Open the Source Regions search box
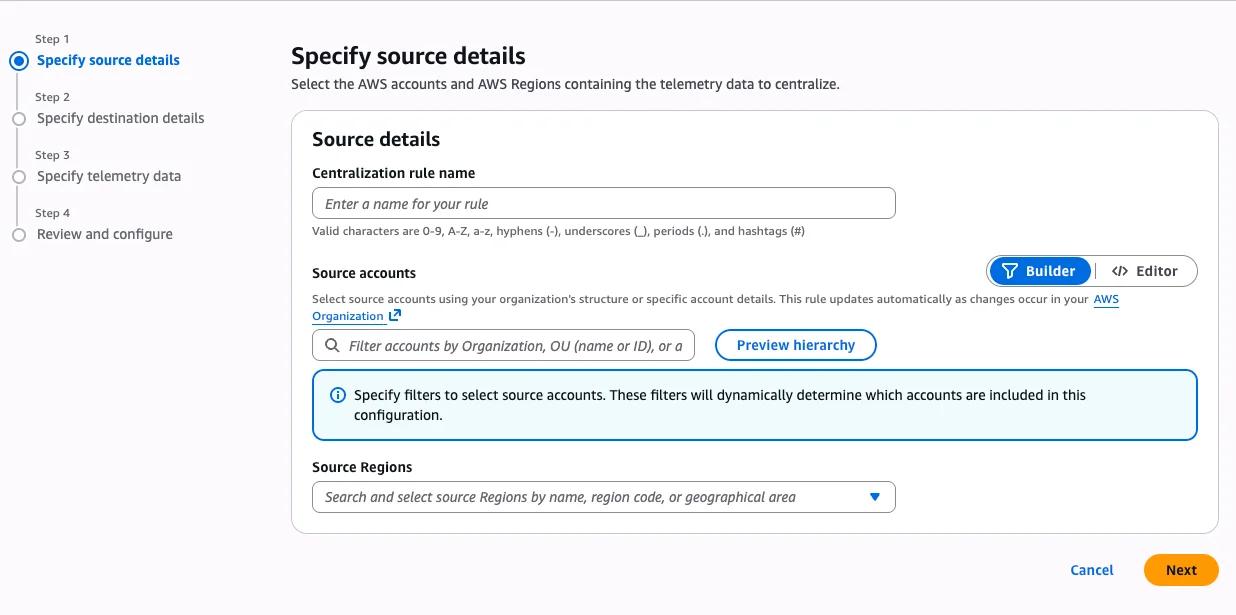 (590, 497)
